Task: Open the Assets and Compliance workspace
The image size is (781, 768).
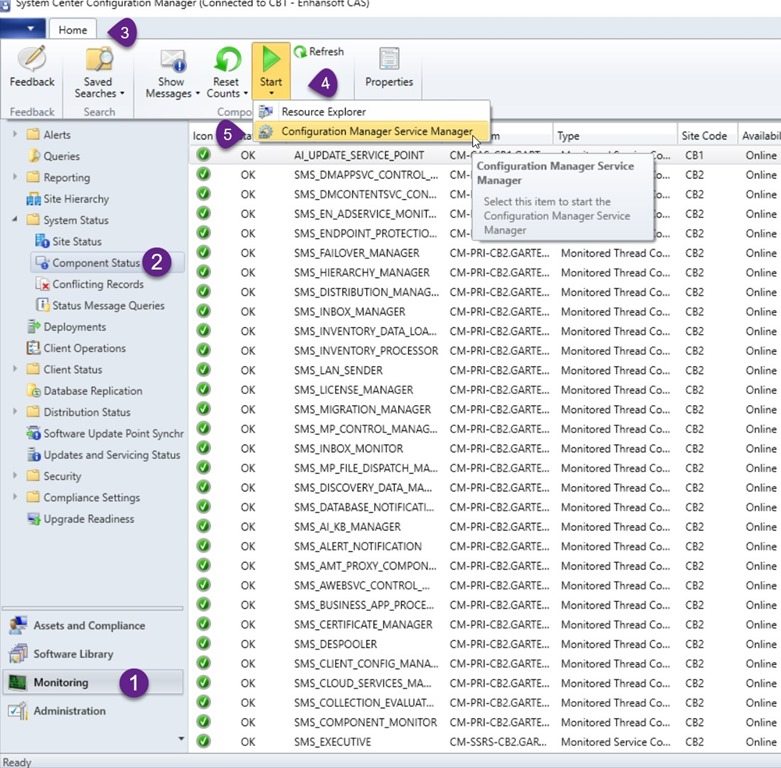Action: point(89,625)
